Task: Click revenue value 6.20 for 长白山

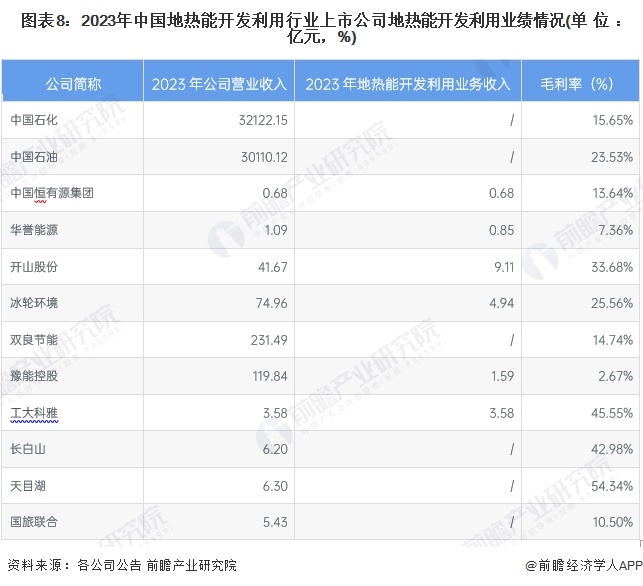Action: click(275, 449)
